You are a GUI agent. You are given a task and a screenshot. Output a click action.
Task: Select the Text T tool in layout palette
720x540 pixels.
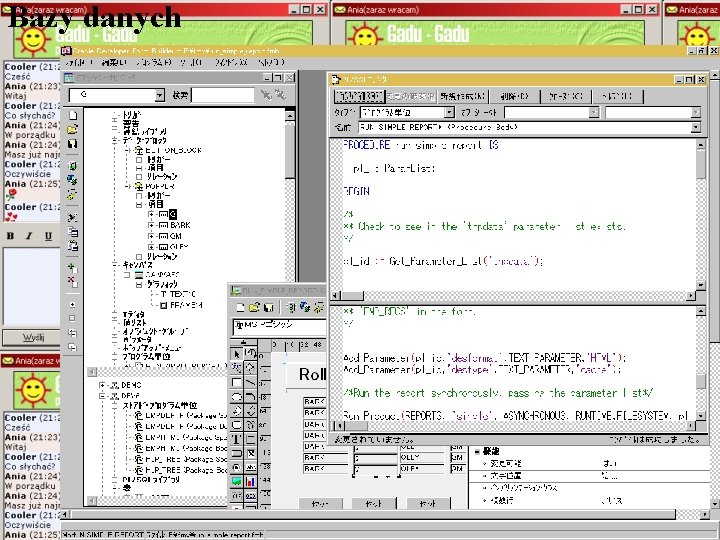coord(236,439)
